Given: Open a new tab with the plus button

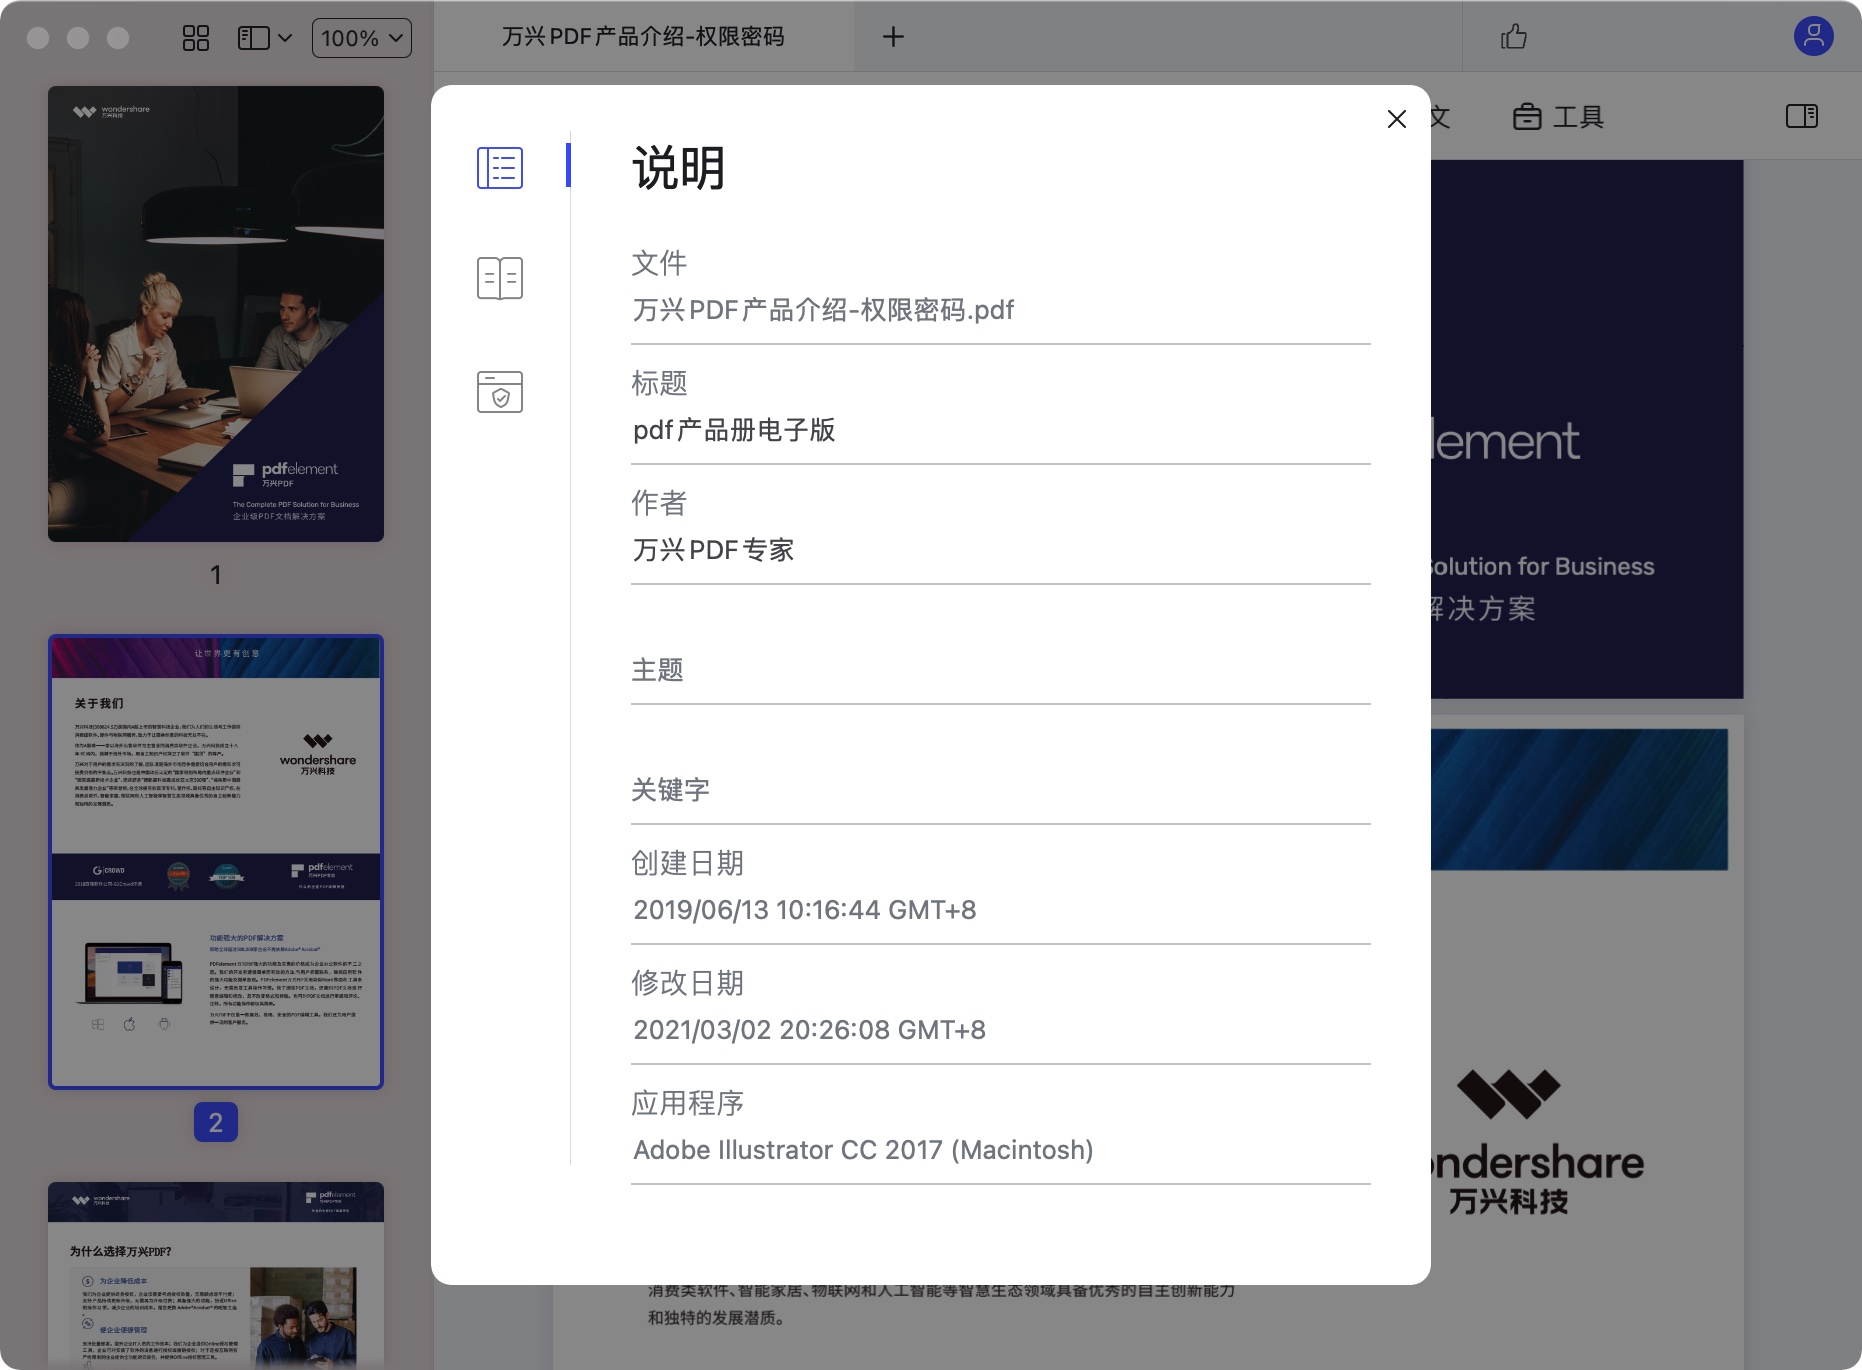Looking at the screenshot, I should coord(893,37).
